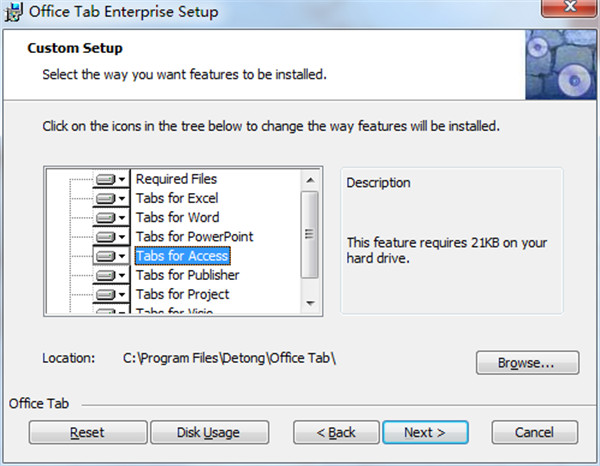Screen dimensions: 600x466
Task: Click the installer icon in the title bar
Action: pos(13,13)
